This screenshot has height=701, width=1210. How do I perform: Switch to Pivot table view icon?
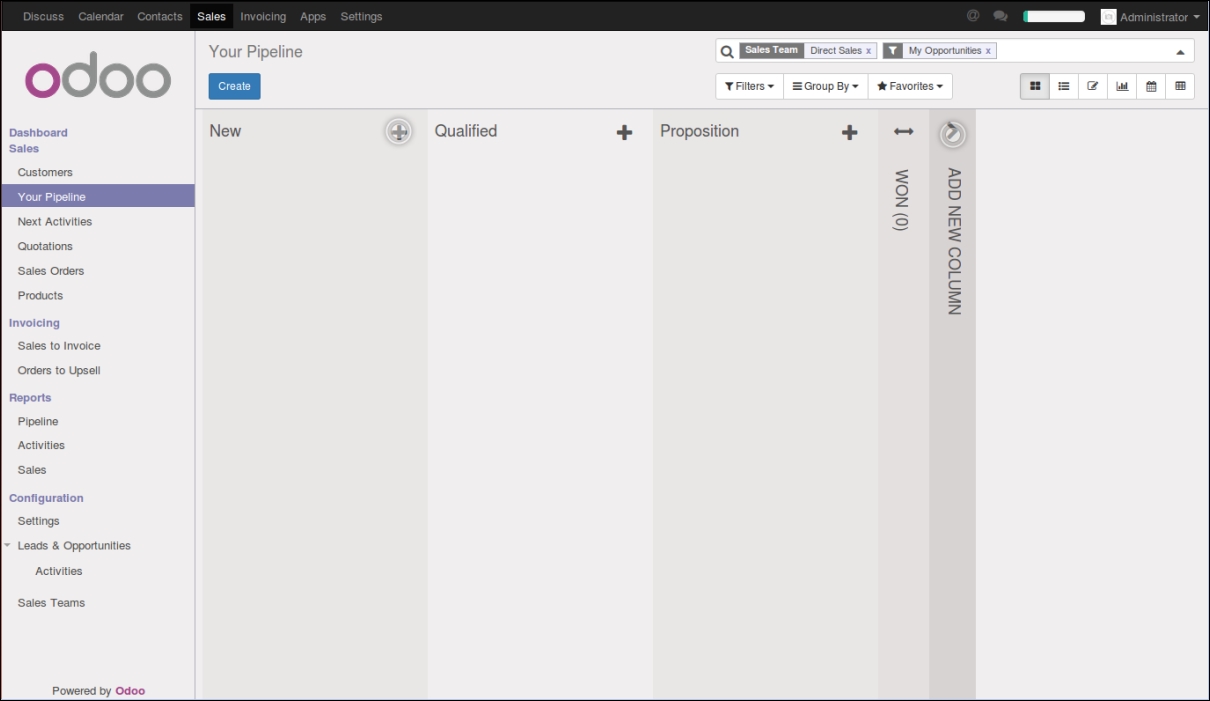[1180, 86]
